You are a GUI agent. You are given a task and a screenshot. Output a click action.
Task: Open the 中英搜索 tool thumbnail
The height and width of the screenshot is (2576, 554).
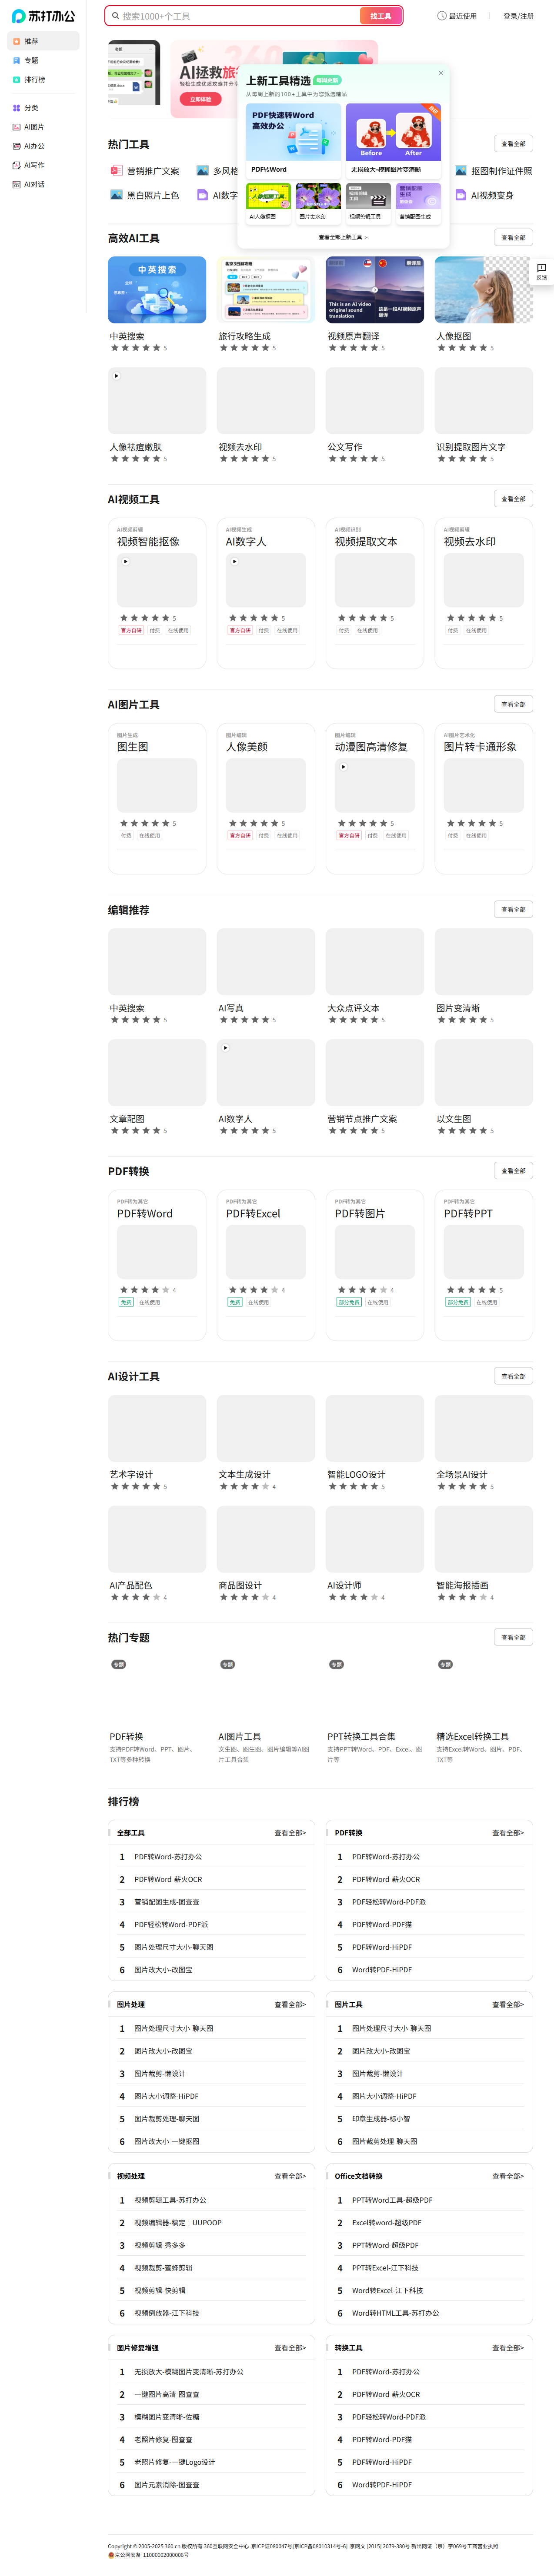tap(157, 290)
